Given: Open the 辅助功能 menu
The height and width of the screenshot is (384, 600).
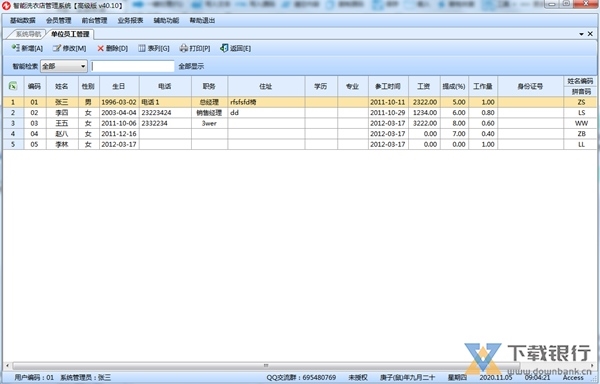Looking at the screenshot, I should tap(166, 20).
